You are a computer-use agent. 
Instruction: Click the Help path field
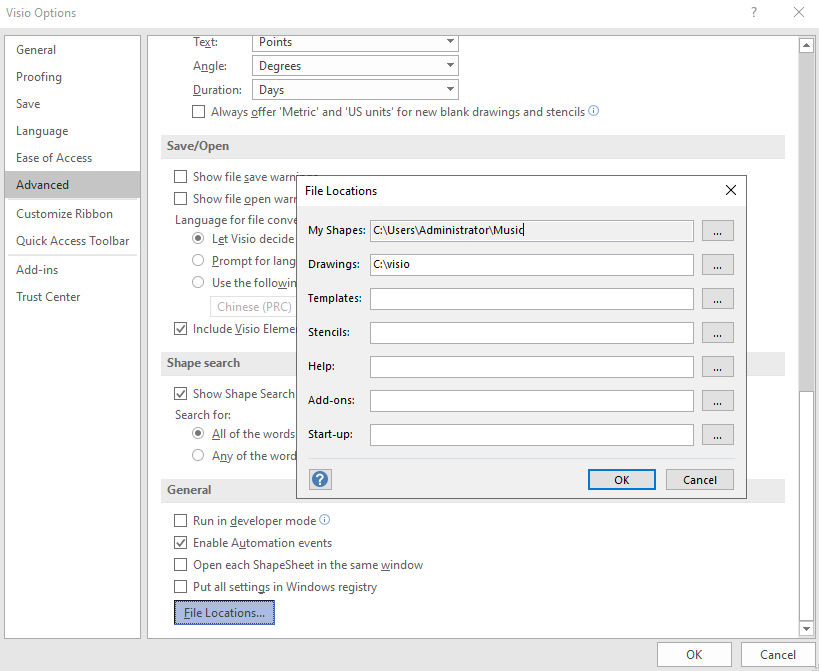pyautogui.click(x=532, y=367)
